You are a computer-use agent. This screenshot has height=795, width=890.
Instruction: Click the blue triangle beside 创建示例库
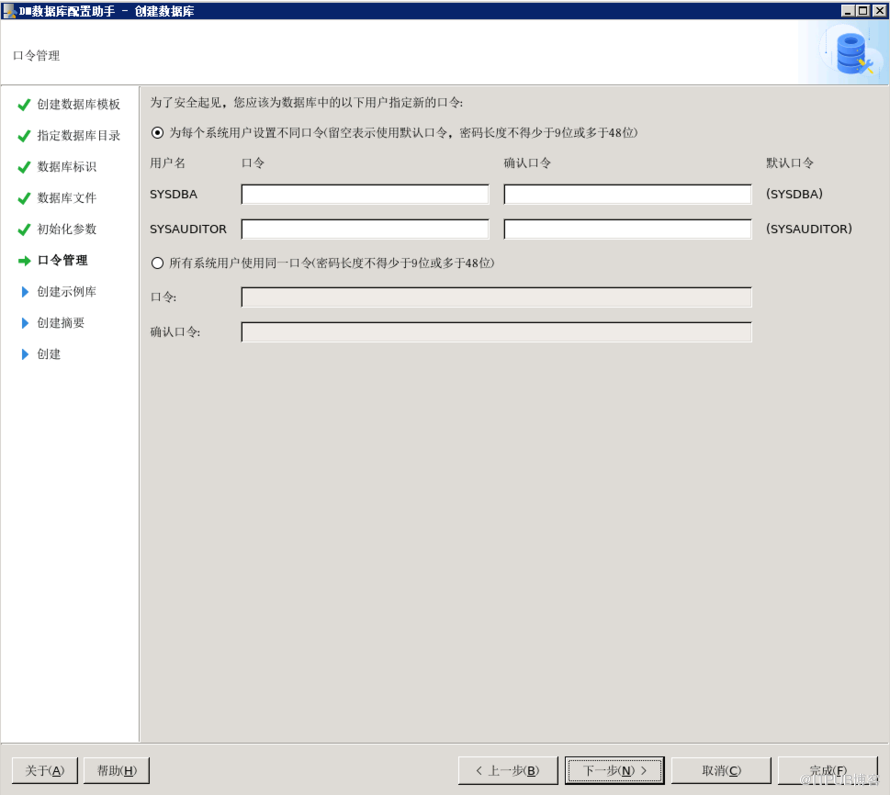[x=24, y=292]
